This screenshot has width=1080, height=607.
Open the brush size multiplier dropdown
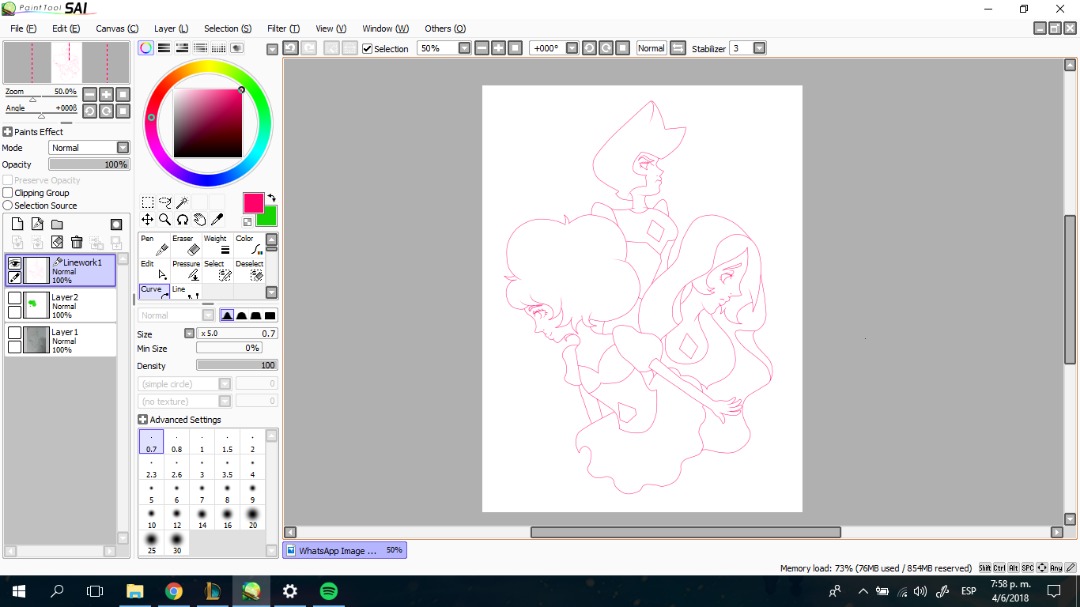(189, 333)
